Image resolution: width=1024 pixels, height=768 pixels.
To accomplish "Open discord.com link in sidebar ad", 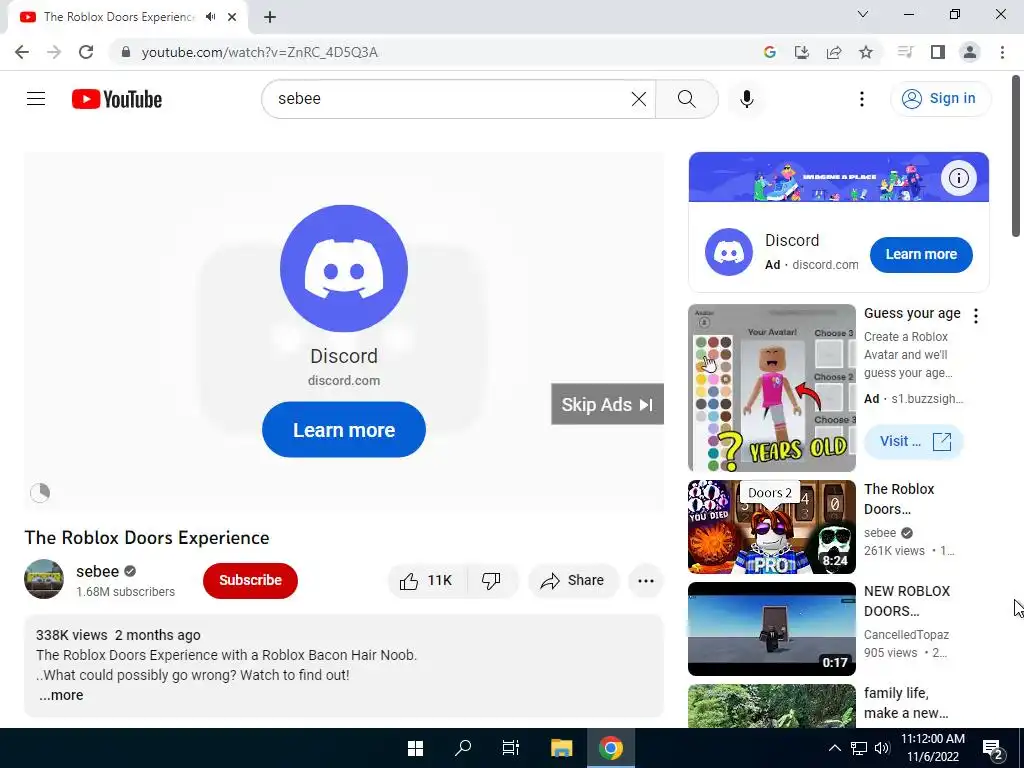I will pos(825,264).
